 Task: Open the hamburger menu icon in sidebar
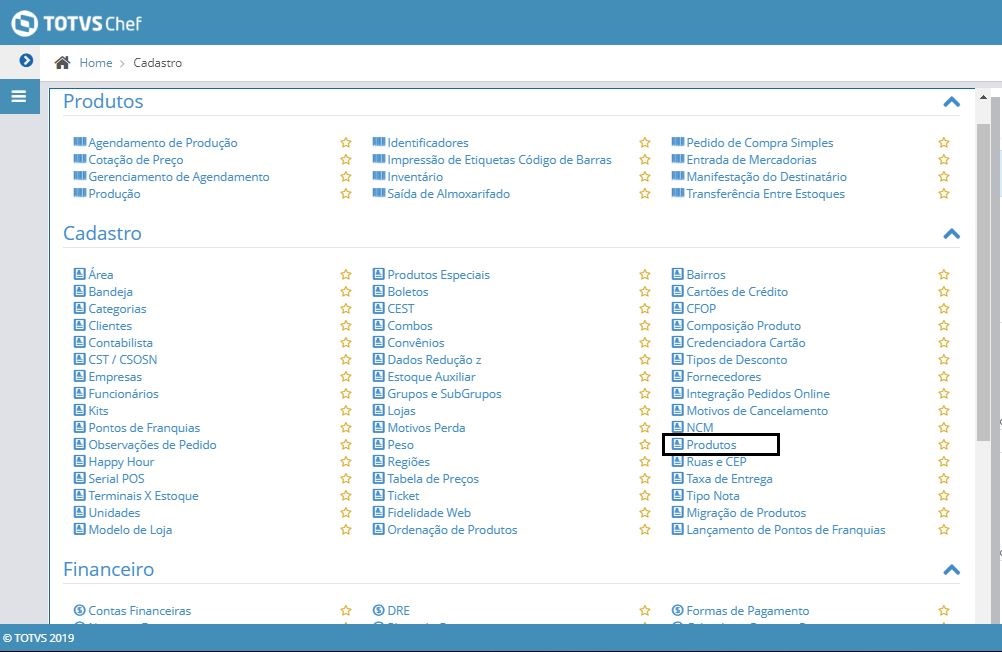[19, 97]
